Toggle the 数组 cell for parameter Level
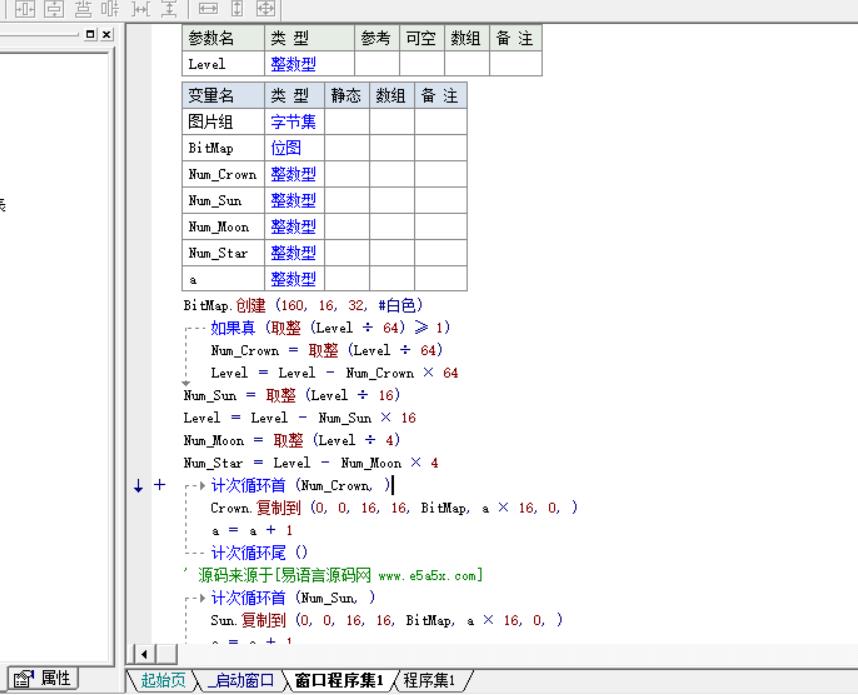The width and height of the screenshot is (858, 695). click(x=467, y=63)
